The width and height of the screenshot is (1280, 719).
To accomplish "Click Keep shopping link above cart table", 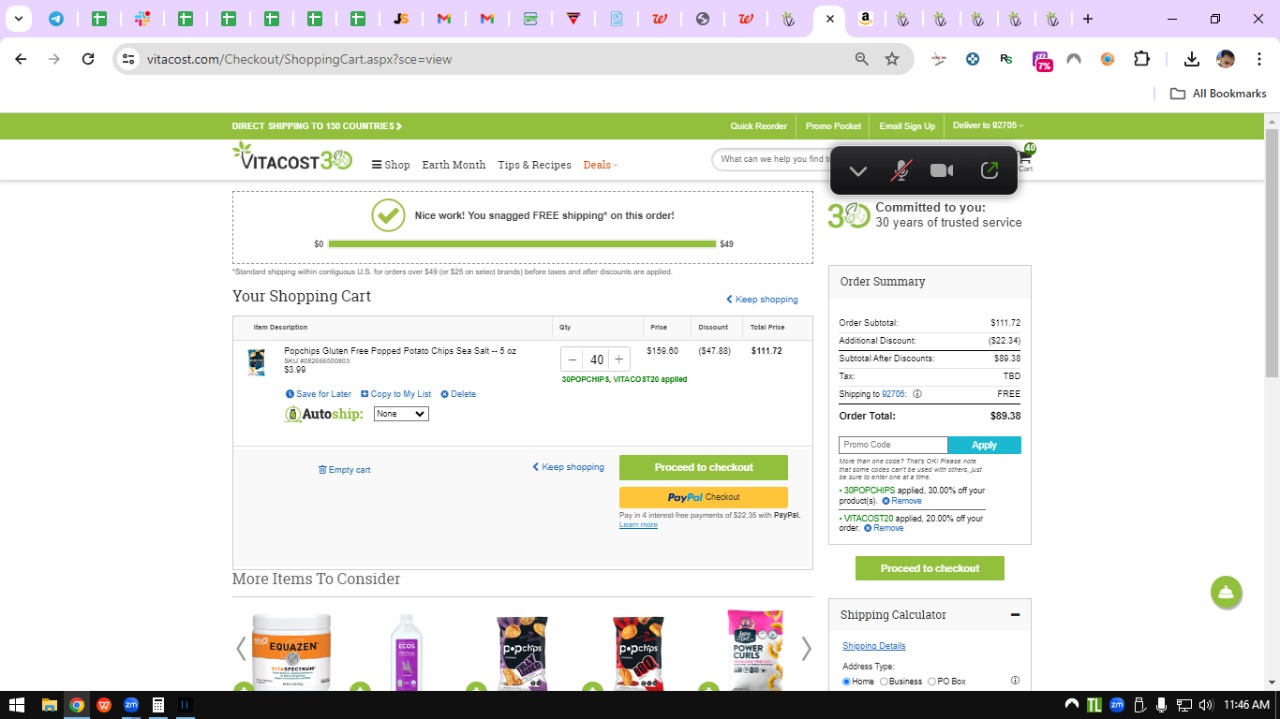I will pyautogui.click(x=762, y=299).
